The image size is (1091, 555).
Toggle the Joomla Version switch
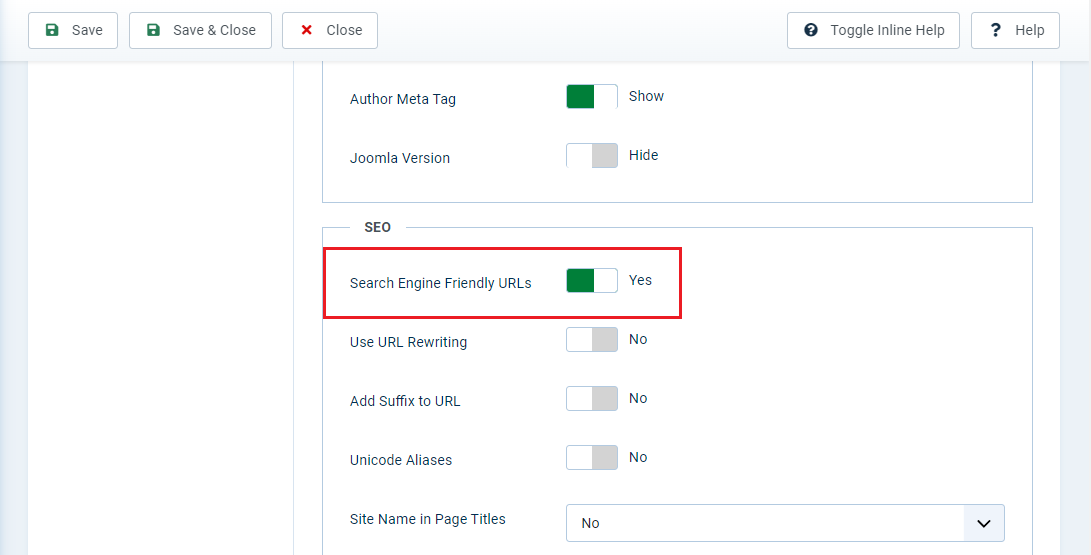[591, 156]
